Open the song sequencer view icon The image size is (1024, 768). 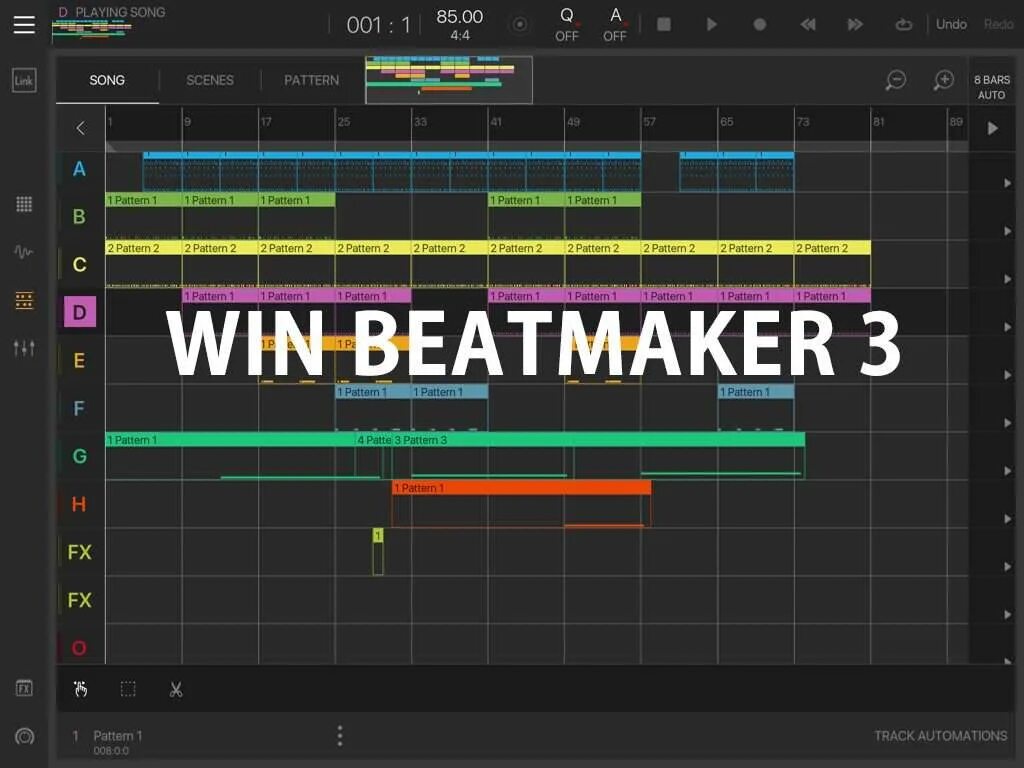(24, 300)
